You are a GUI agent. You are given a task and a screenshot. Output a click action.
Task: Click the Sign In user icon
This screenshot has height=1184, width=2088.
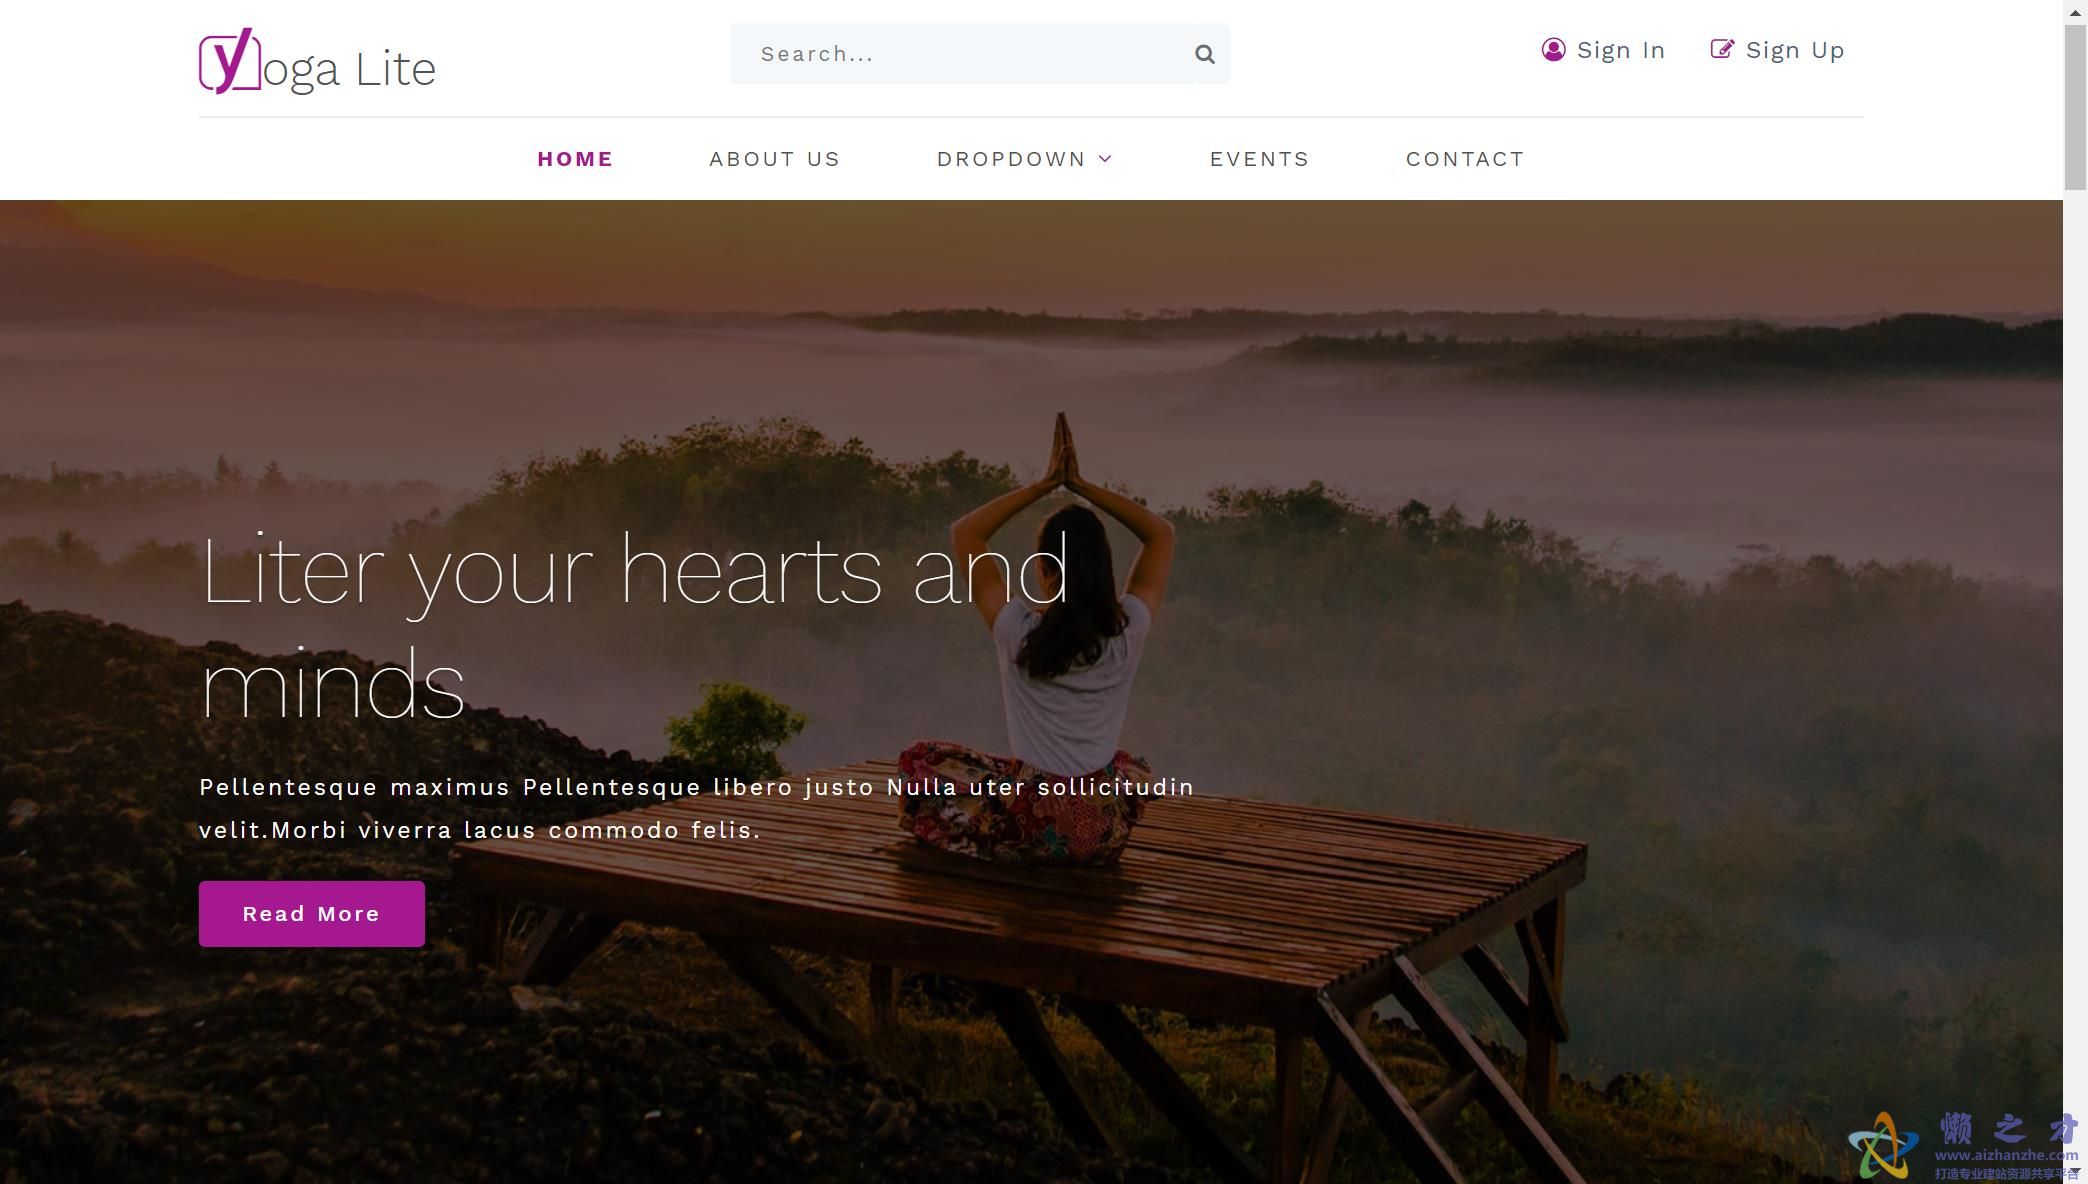[1553, 50]
